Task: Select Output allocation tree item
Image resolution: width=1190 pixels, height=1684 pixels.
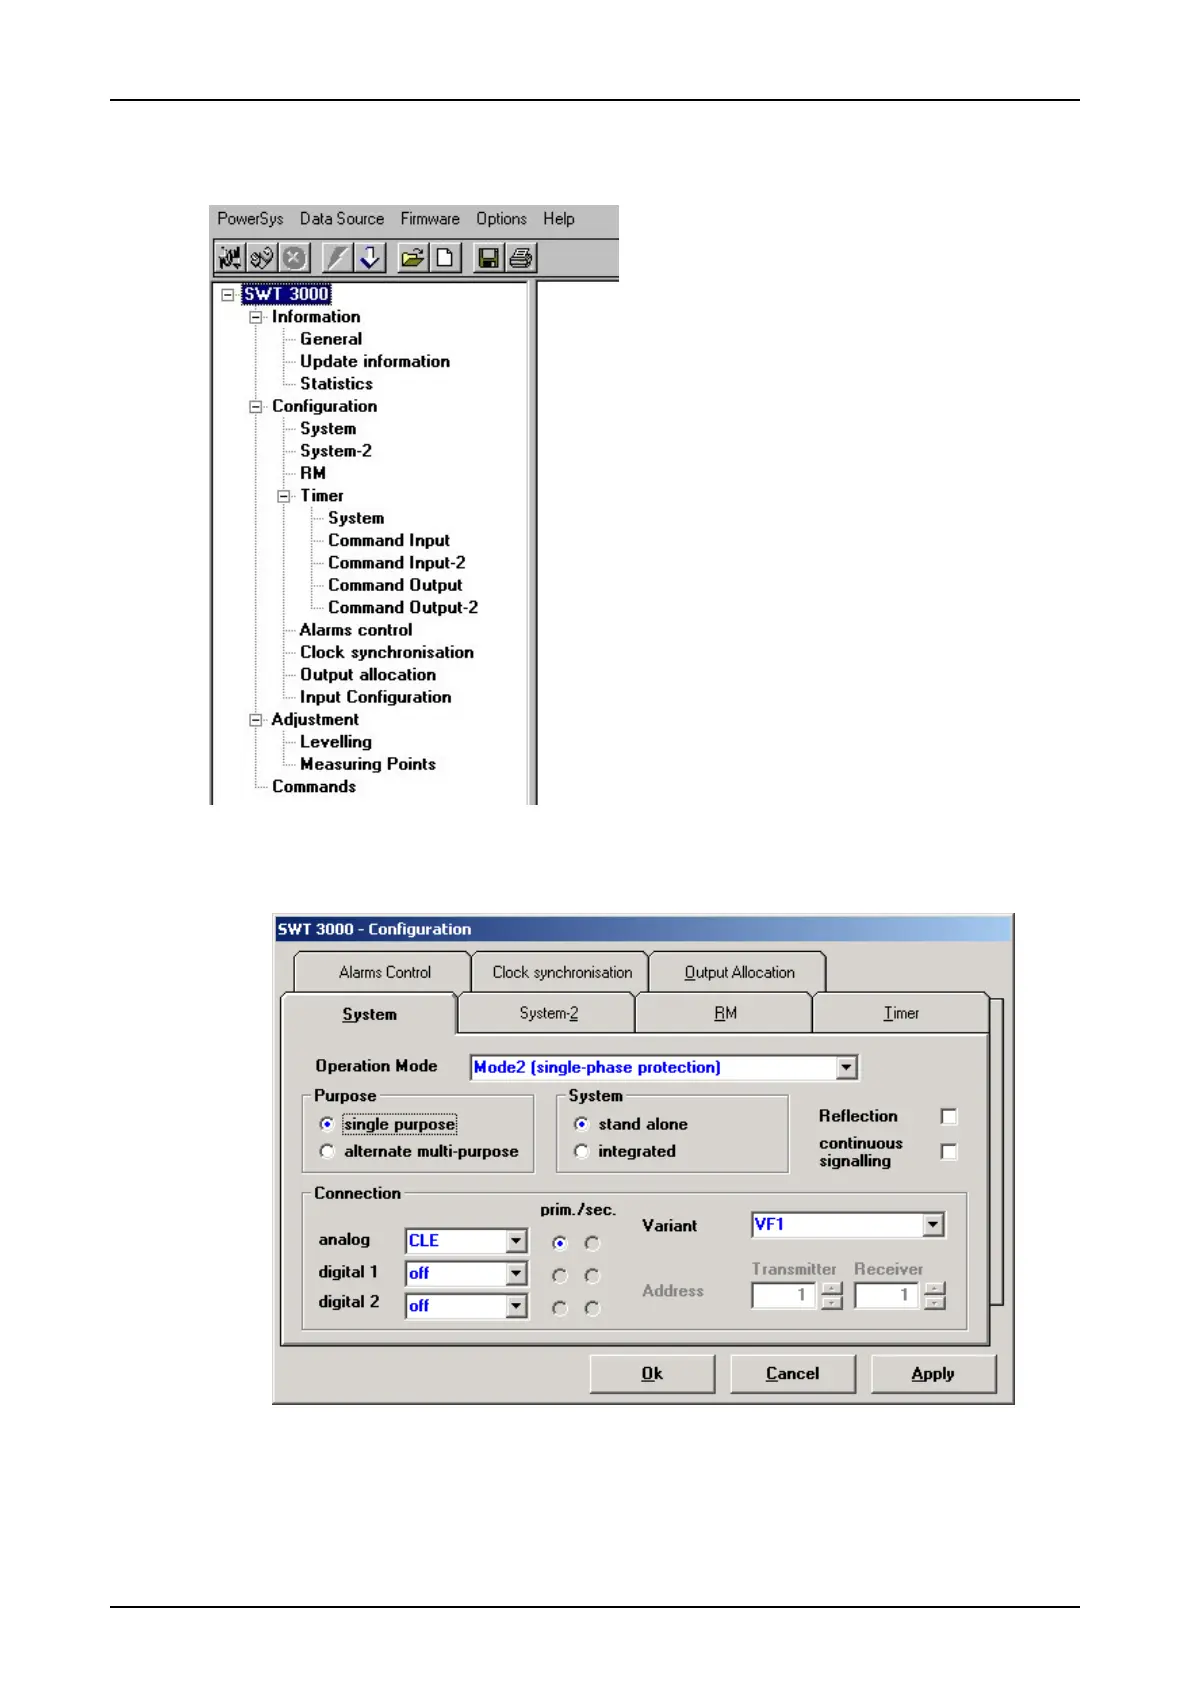Action: point(368,675)
